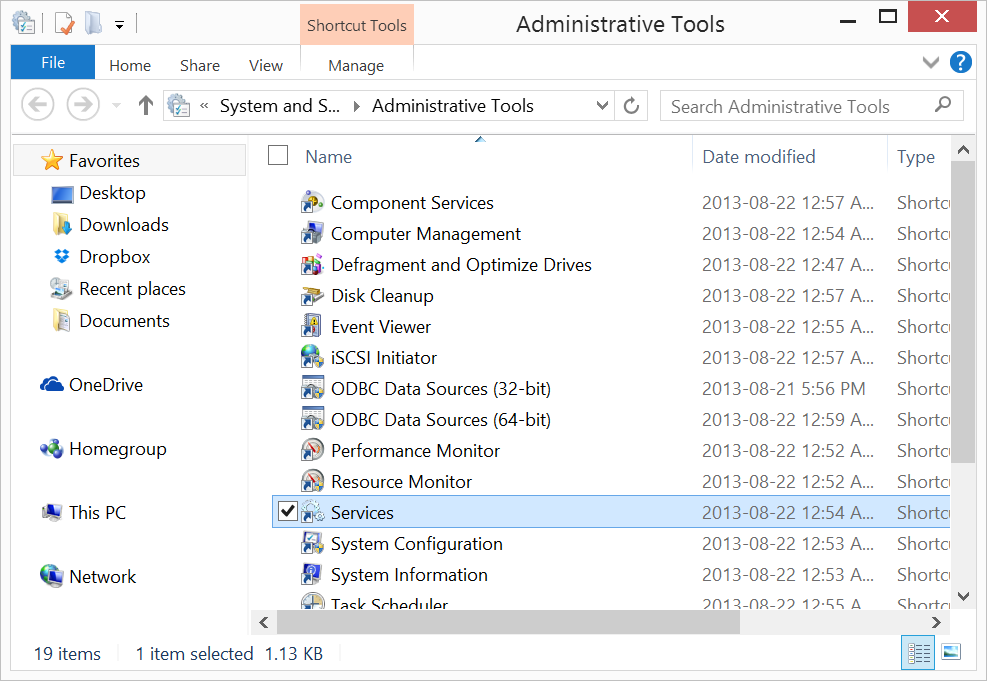
Task: Click the Defragment and Optimize Drives icon
Action: (x=312, y=265)
